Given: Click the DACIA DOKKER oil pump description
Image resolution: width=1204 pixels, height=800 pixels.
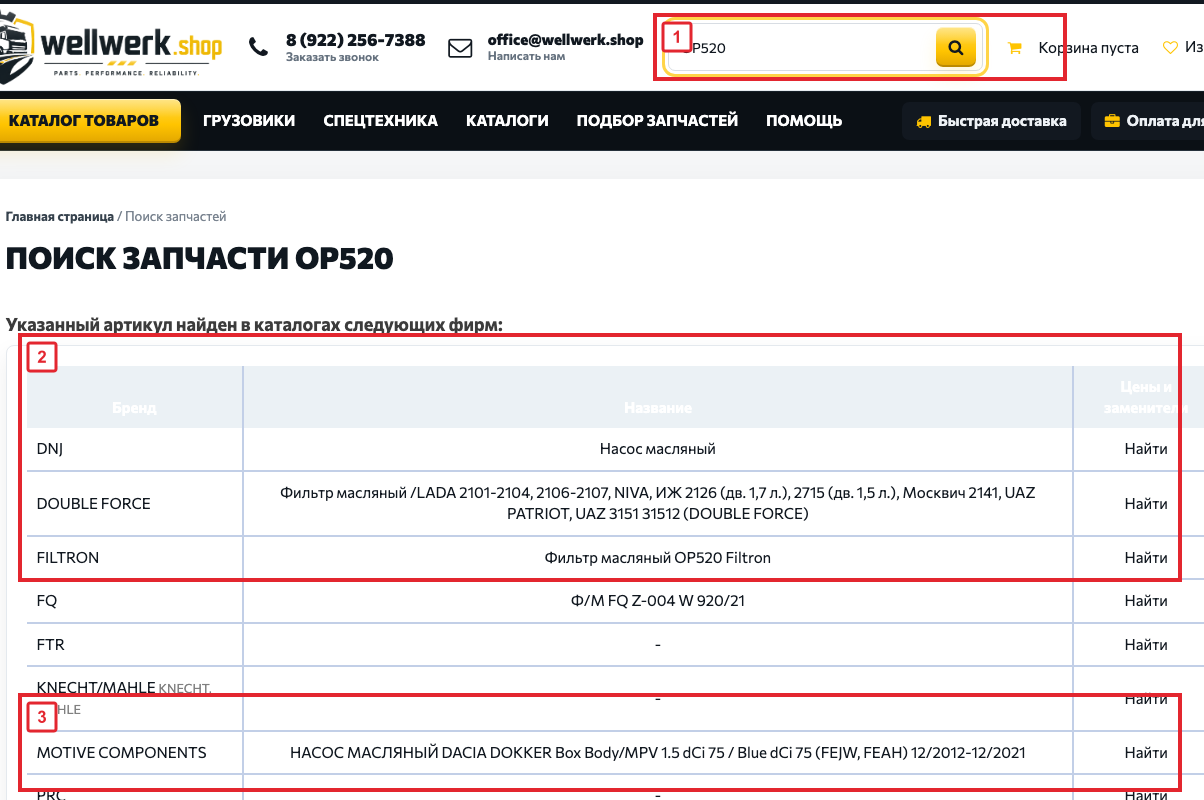Looking at the screenshot, I should click(658, 752).
